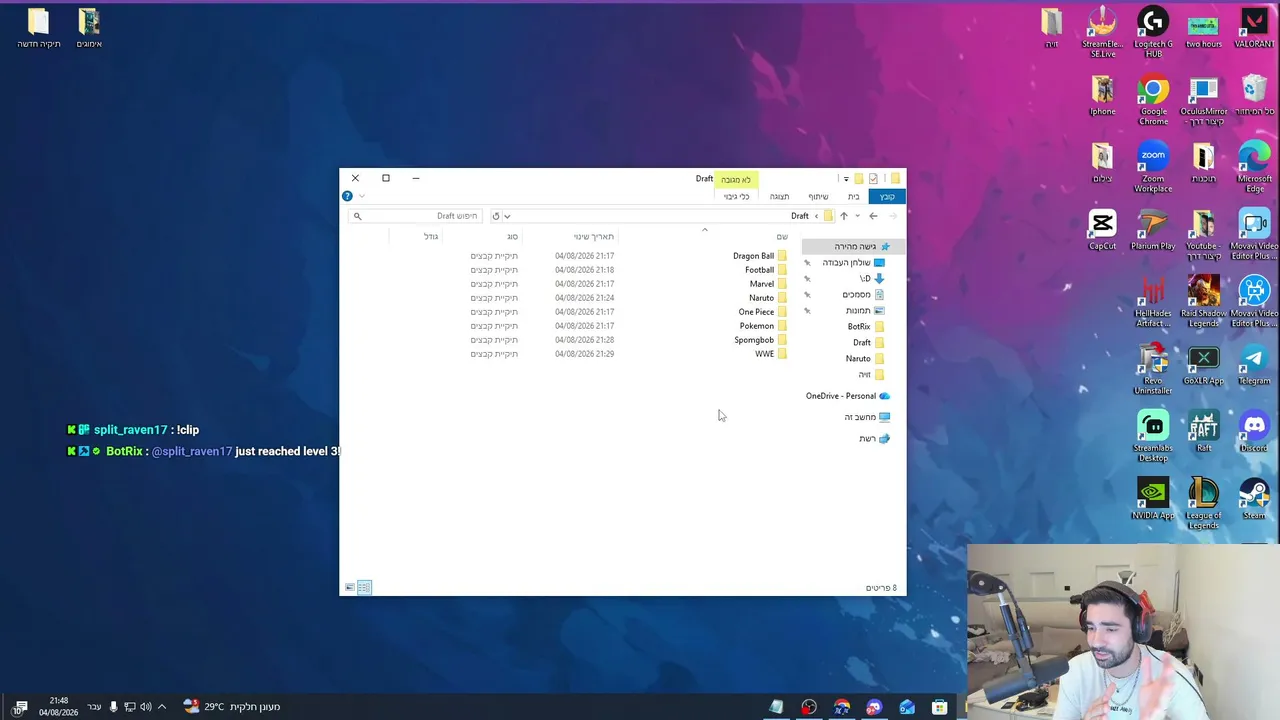Toggle the taskbar microphone icon
The image size is (1280, 720).
coord(112,707)
